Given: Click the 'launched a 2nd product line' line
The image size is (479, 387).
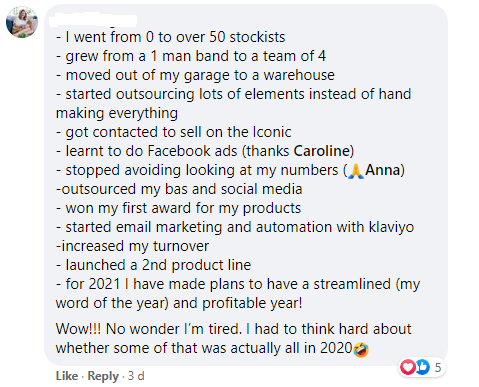Looking at the screenshot, I should click(153, 265).
